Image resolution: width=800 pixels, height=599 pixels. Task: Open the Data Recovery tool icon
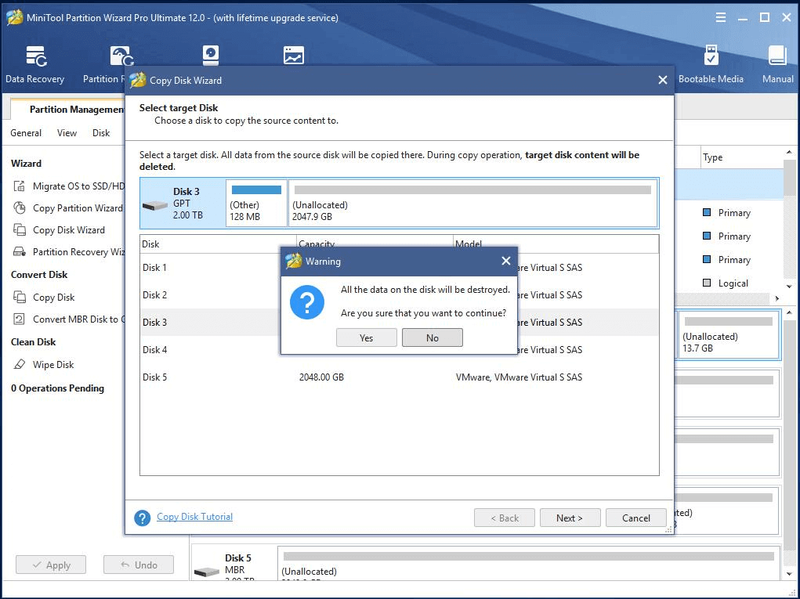coord(36,56)
